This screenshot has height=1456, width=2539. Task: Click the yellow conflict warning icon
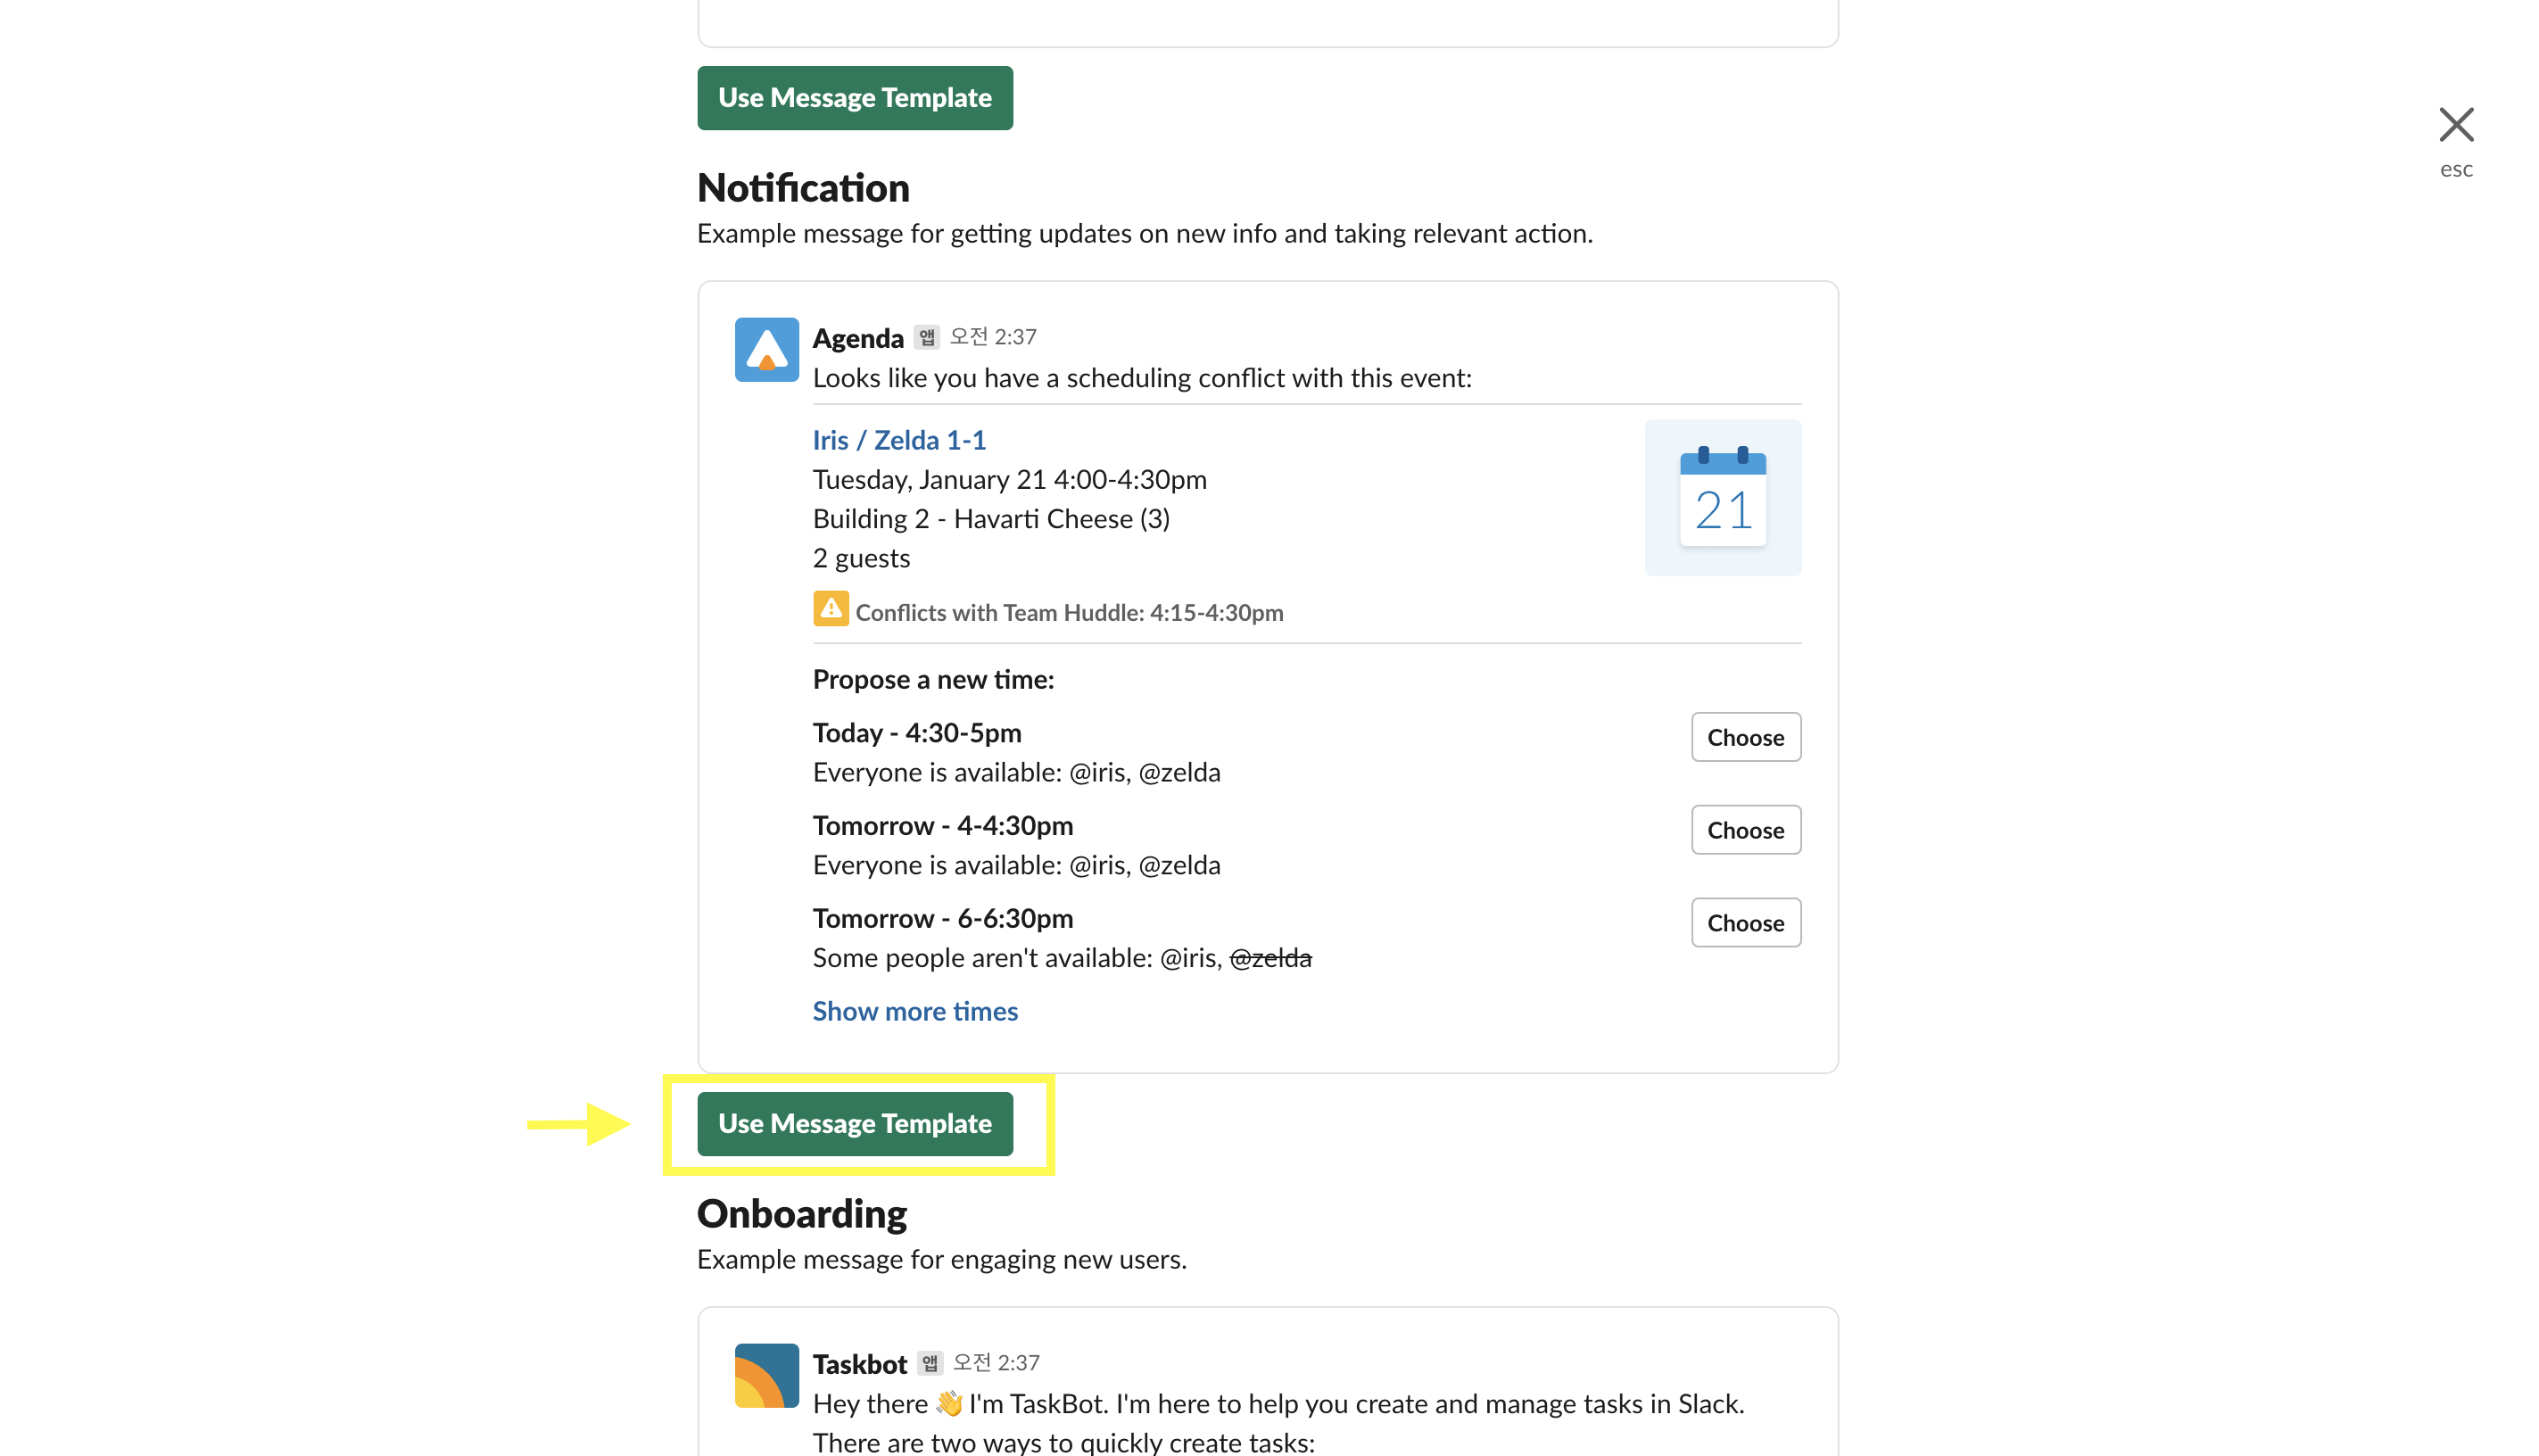pyautogui.click(x=830, y=609)
